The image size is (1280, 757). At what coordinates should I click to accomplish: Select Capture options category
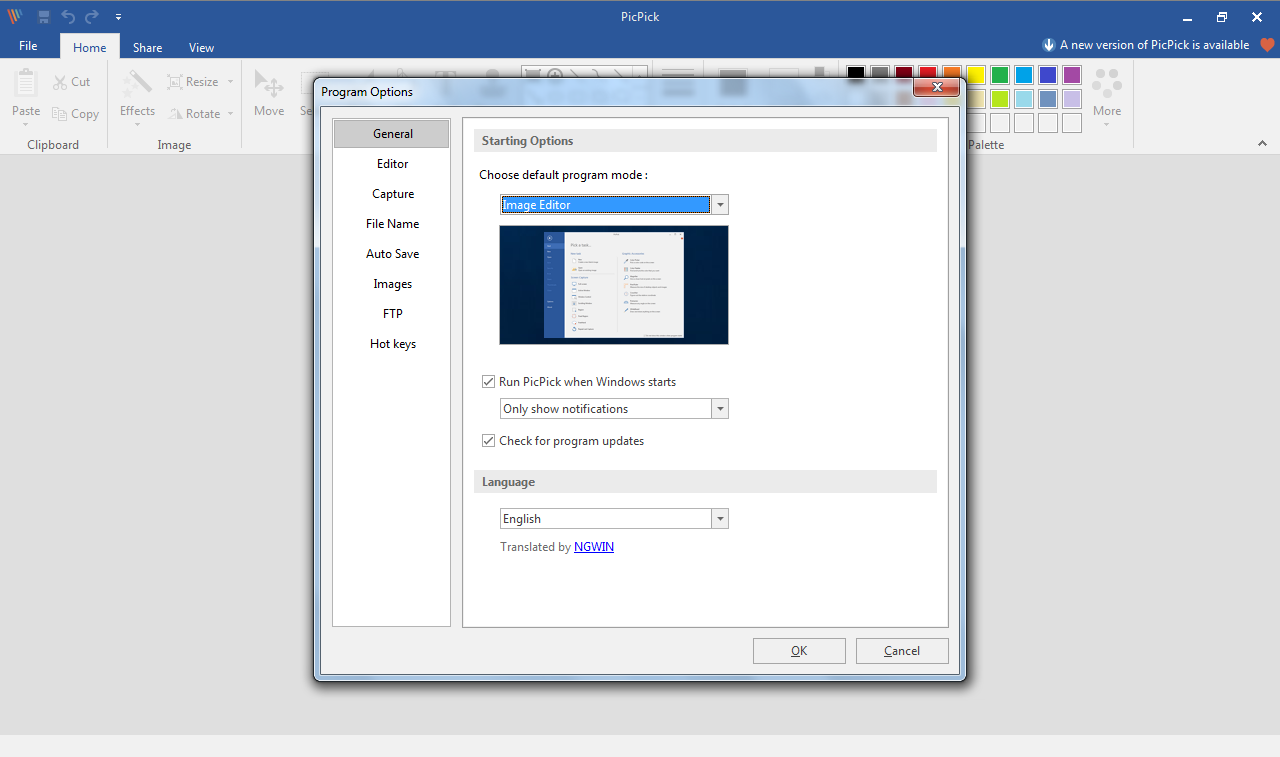tap(392, 194)
